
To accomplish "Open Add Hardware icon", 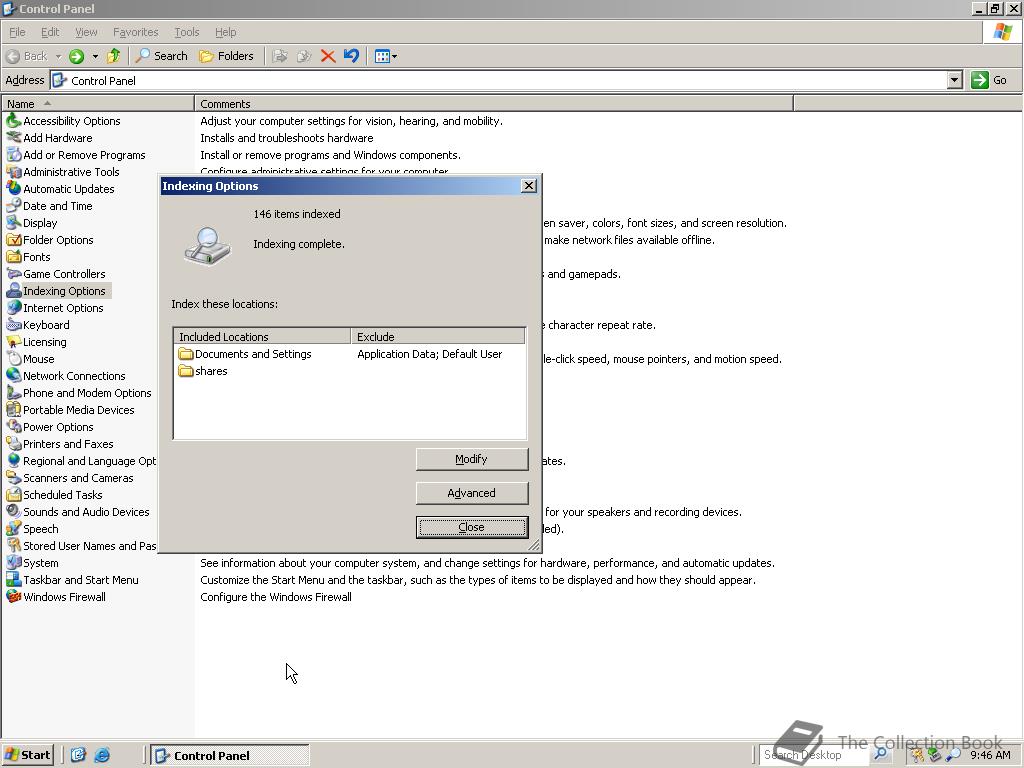I will click(14, 138).
